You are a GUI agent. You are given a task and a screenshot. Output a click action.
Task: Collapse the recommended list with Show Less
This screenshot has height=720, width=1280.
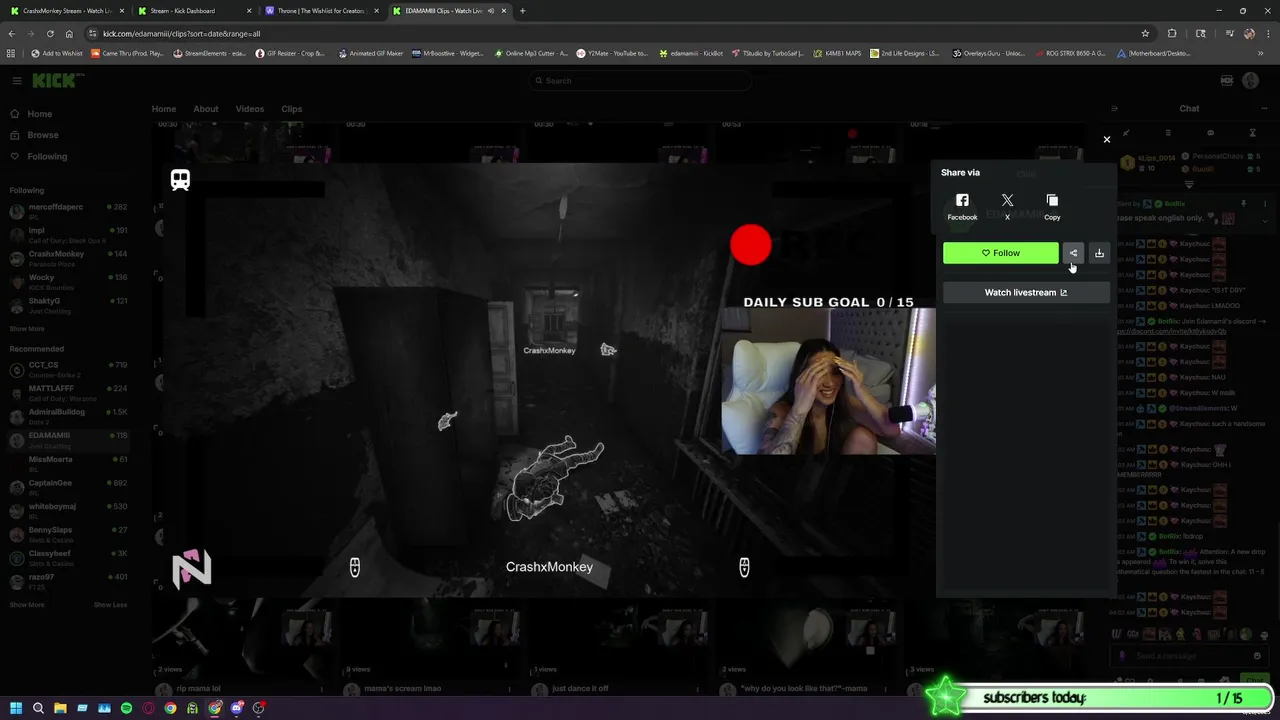[110, 605]
